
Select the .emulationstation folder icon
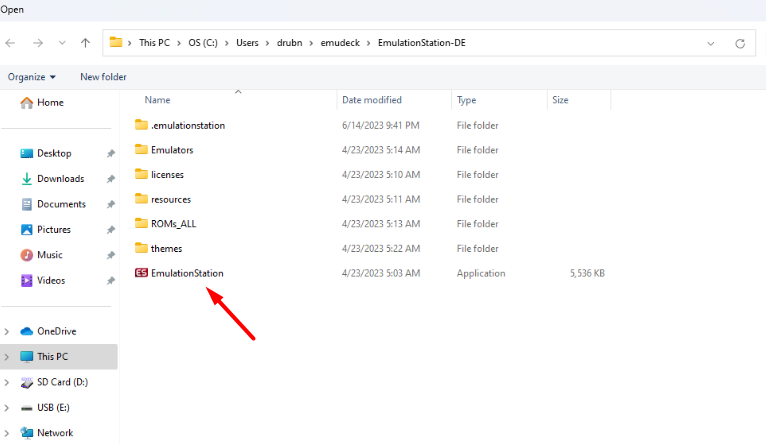141,125
